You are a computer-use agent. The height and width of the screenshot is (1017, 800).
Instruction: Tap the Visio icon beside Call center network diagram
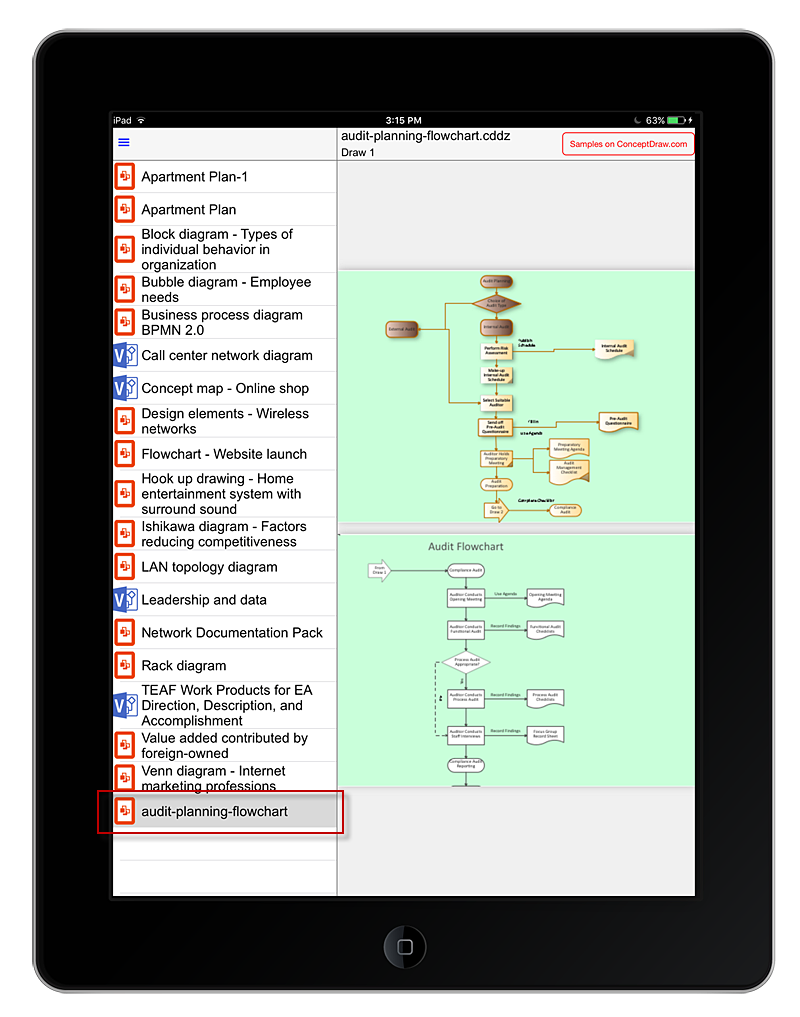pyautogui.click(x=124, y=355)
